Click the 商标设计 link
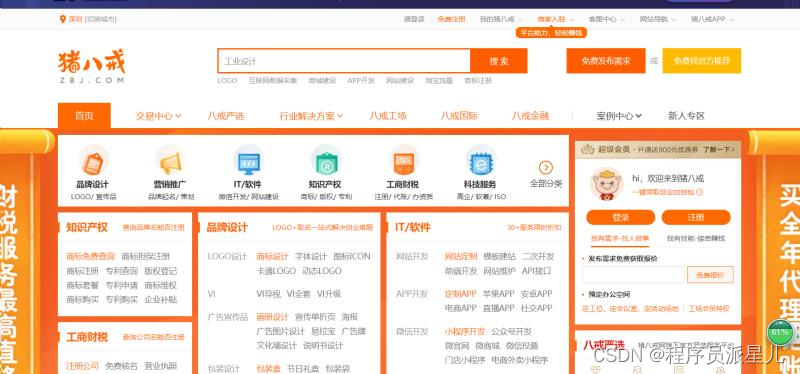The height and width of the screenshot is (374, 800). pos(272,256)
